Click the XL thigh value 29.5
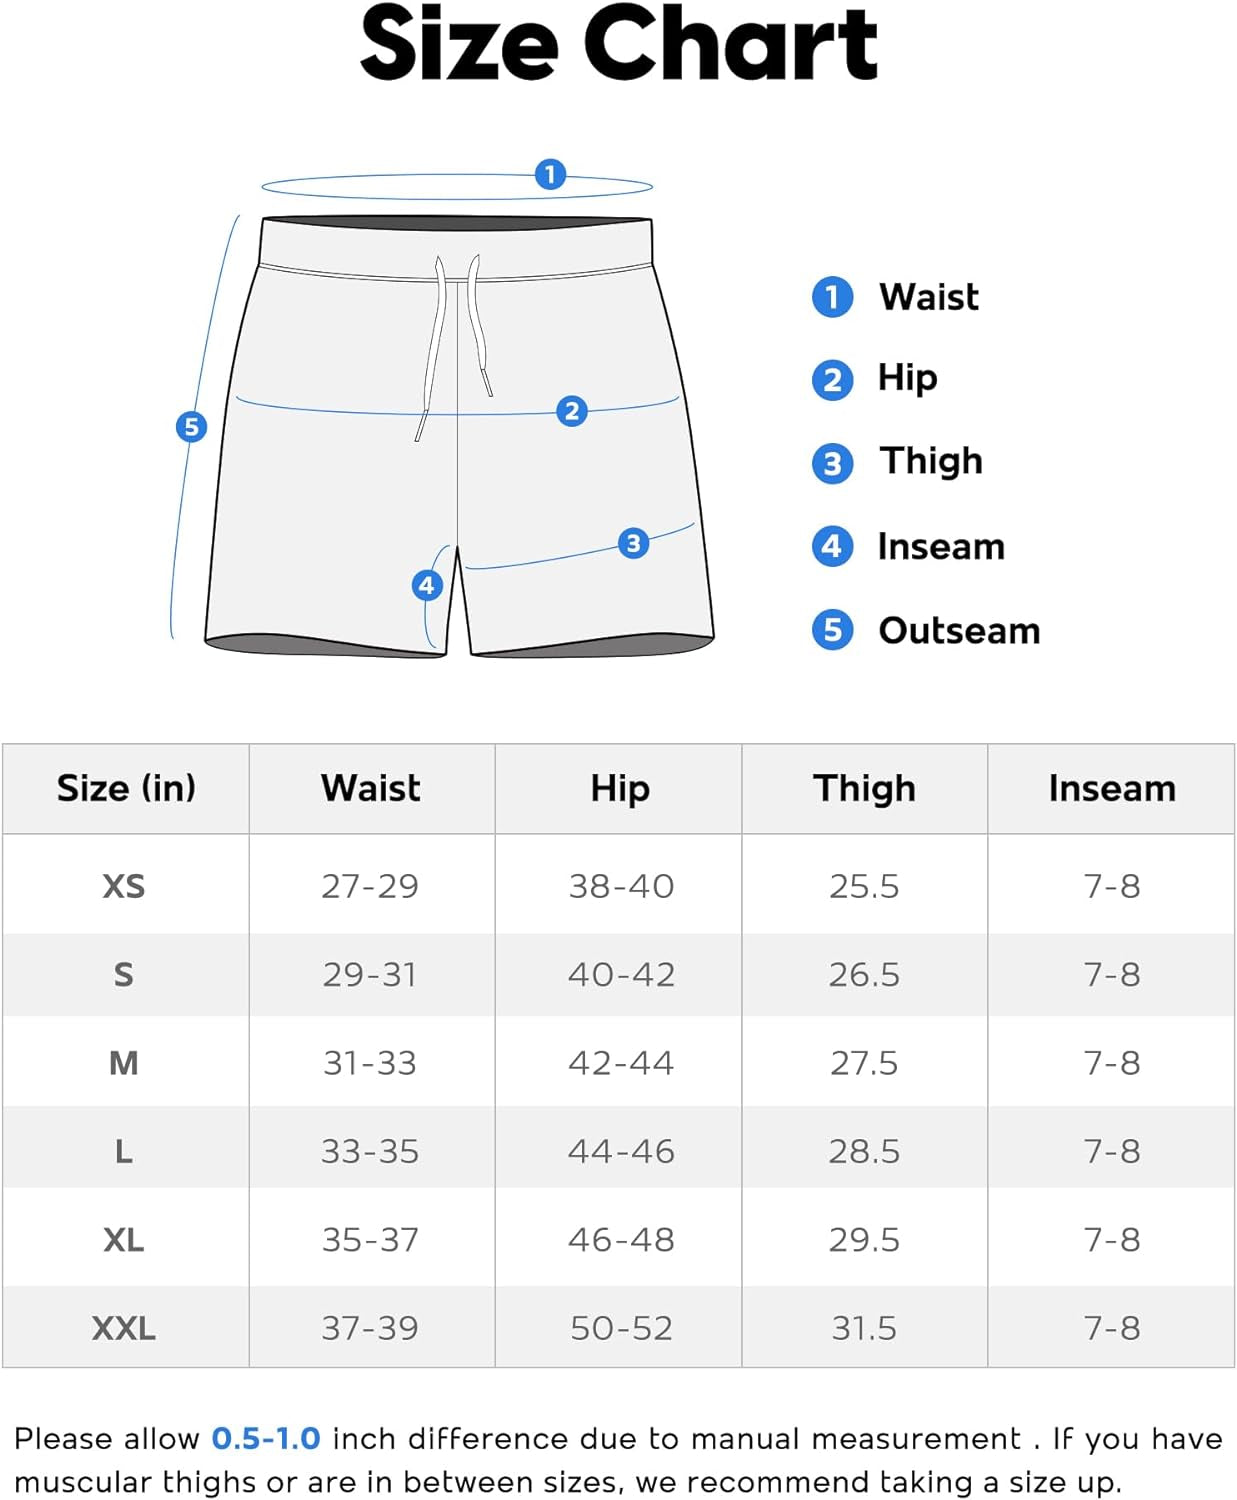 tap(864, 1240)
